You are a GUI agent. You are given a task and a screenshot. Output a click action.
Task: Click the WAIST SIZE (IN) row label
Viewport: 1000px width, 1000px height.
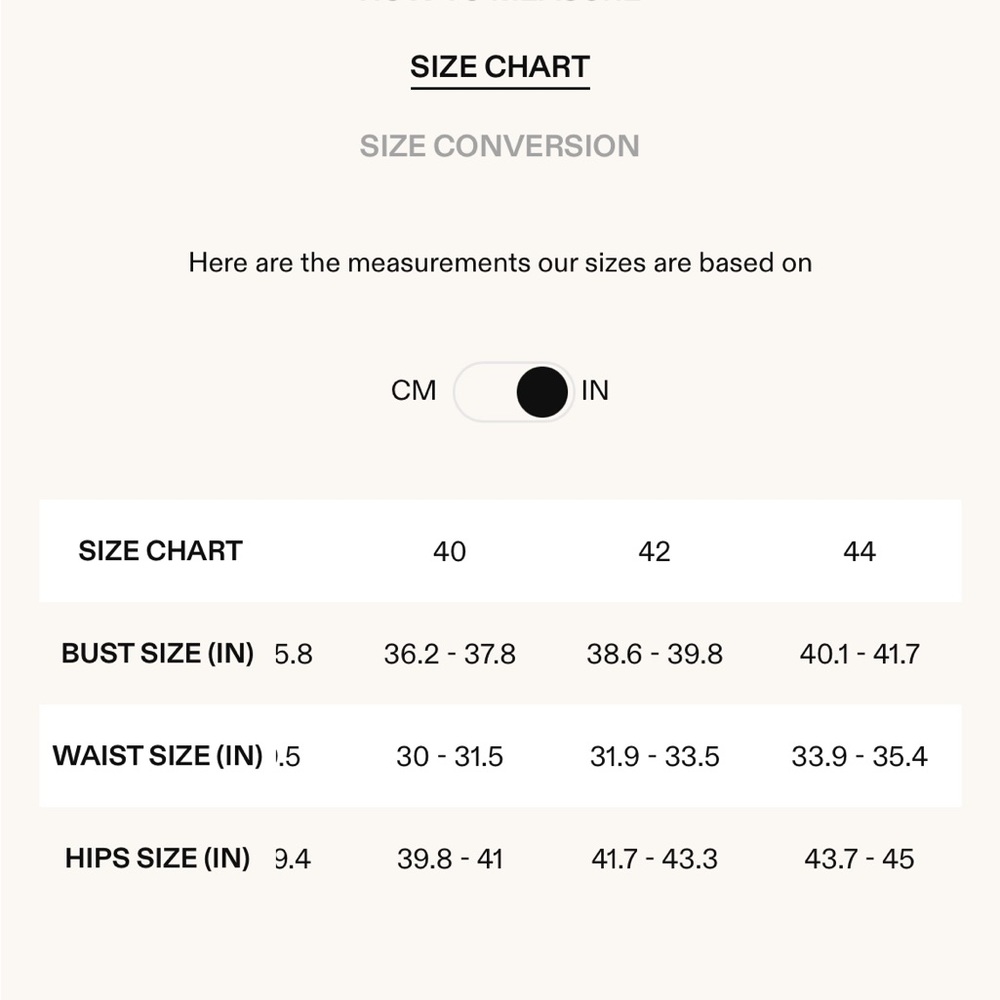(x=158, y=756)
